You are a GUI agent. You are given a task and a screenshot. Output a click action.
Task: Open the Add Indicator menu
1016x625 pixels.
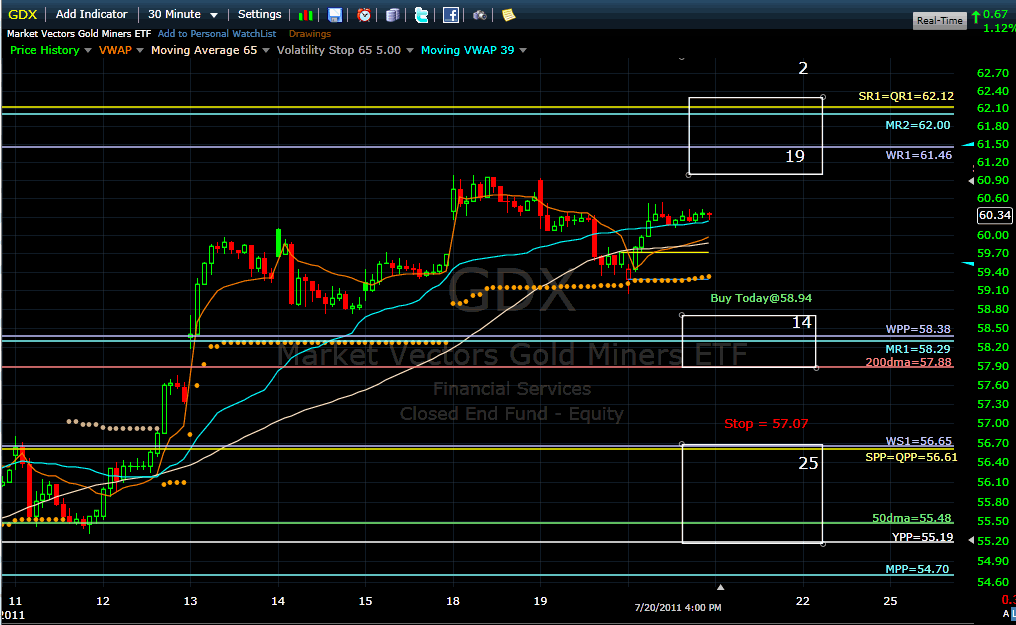pos(91,14)
